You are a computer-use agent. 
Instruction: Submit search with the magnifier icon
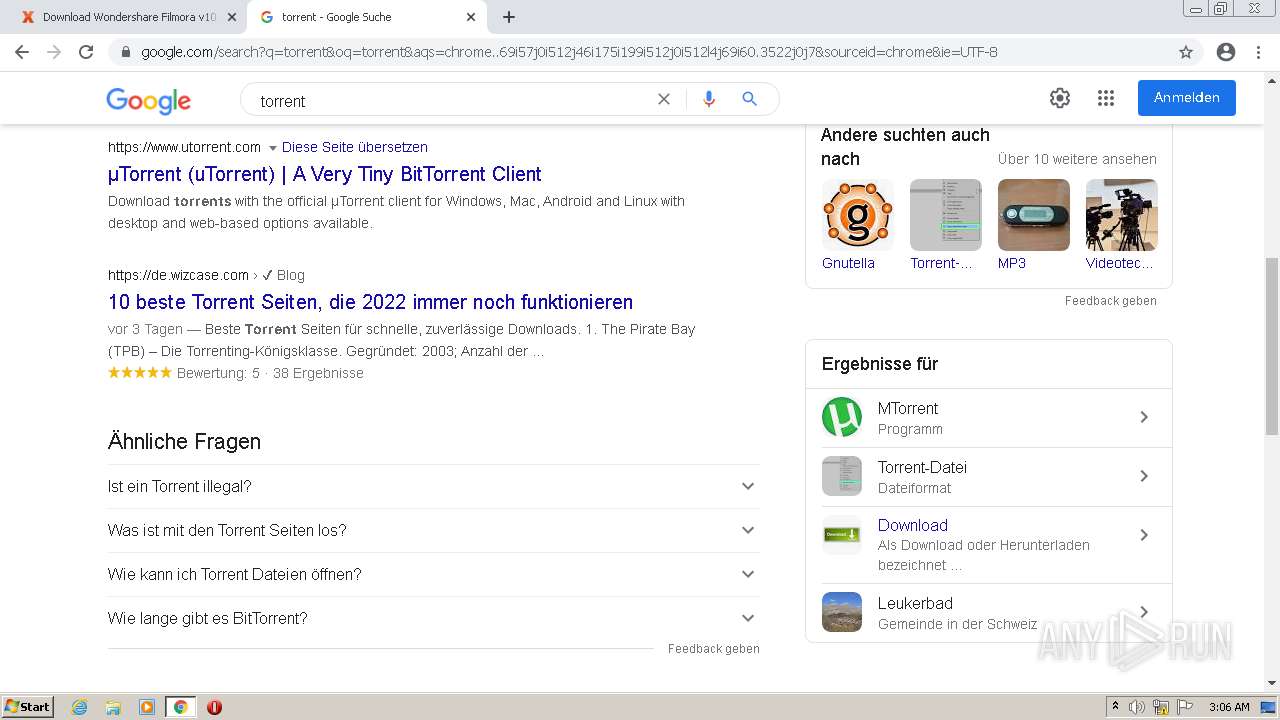750,99
